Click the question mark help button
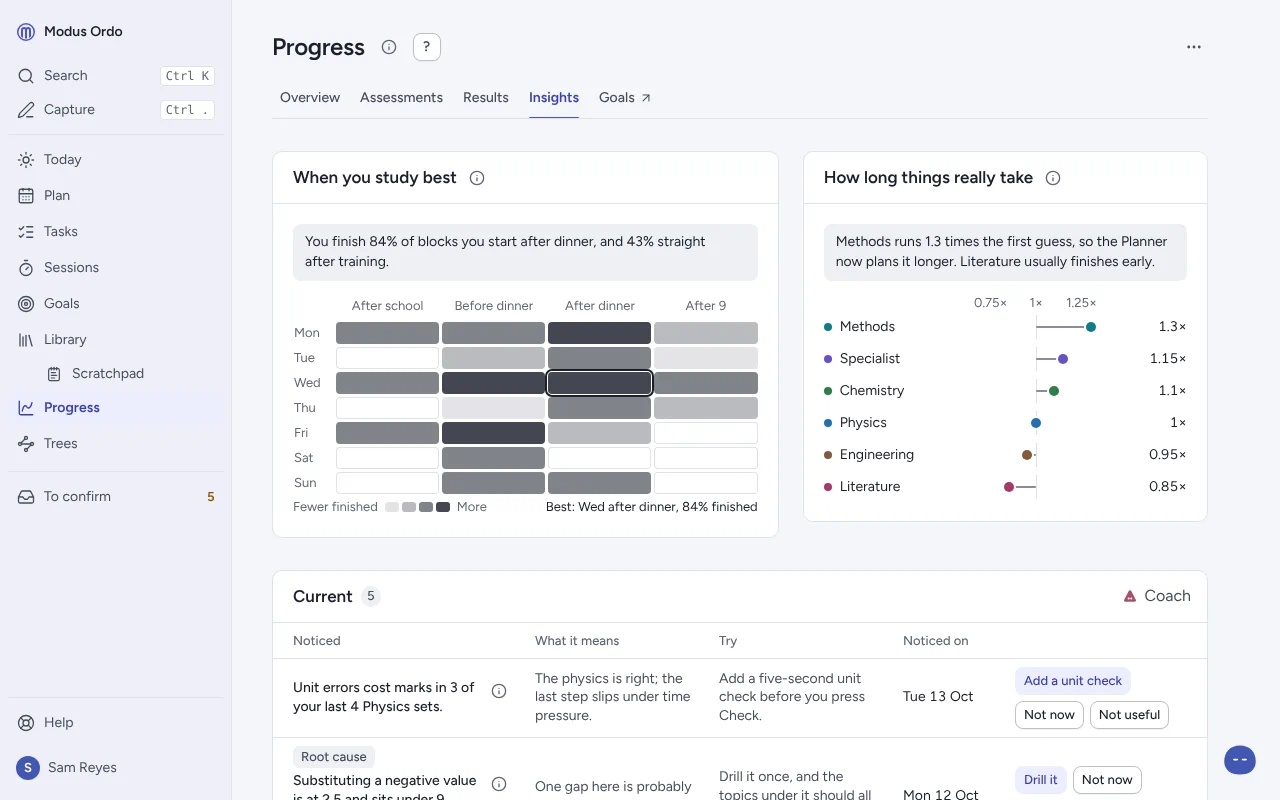The width and height of the screenshot is (1280, 800). pyautogui.click(x=427, y=47)
